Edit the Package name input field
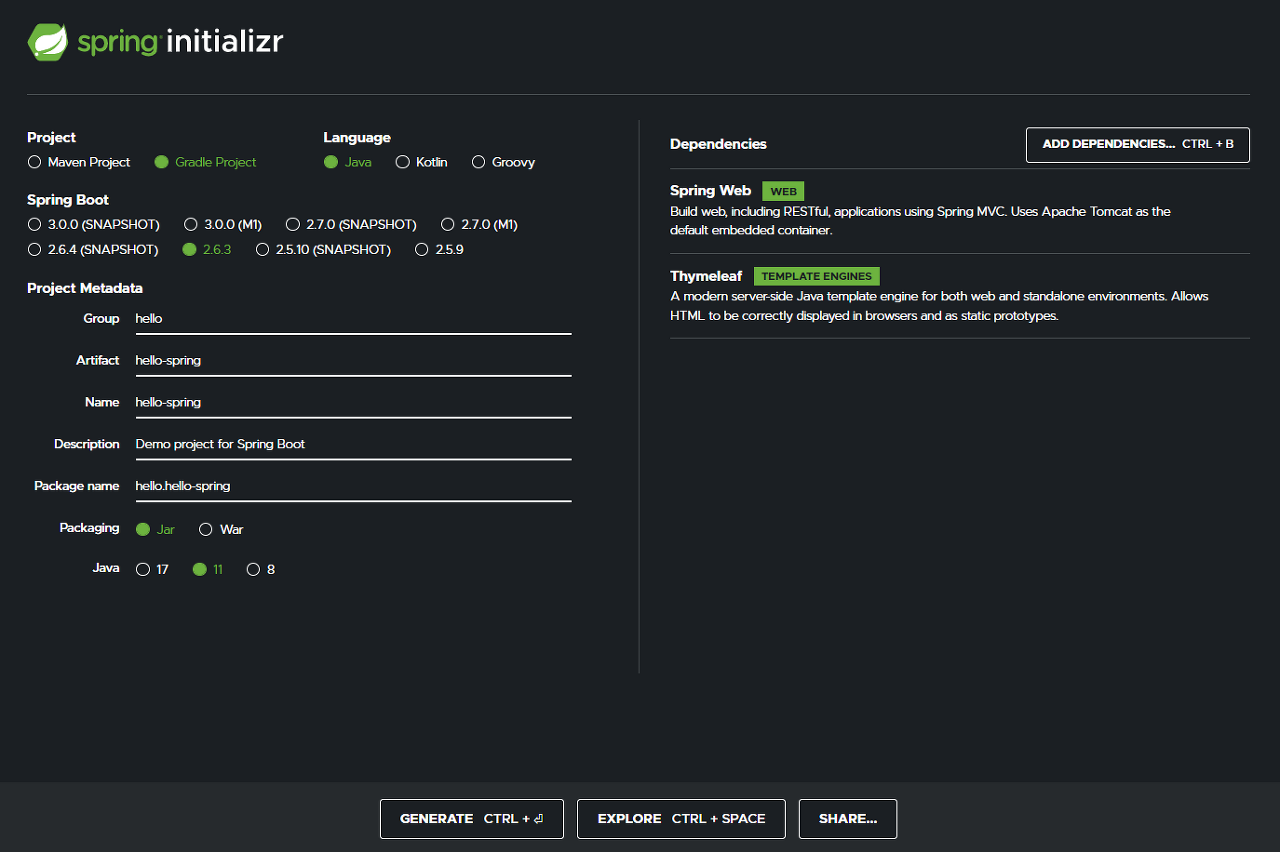 353,486
